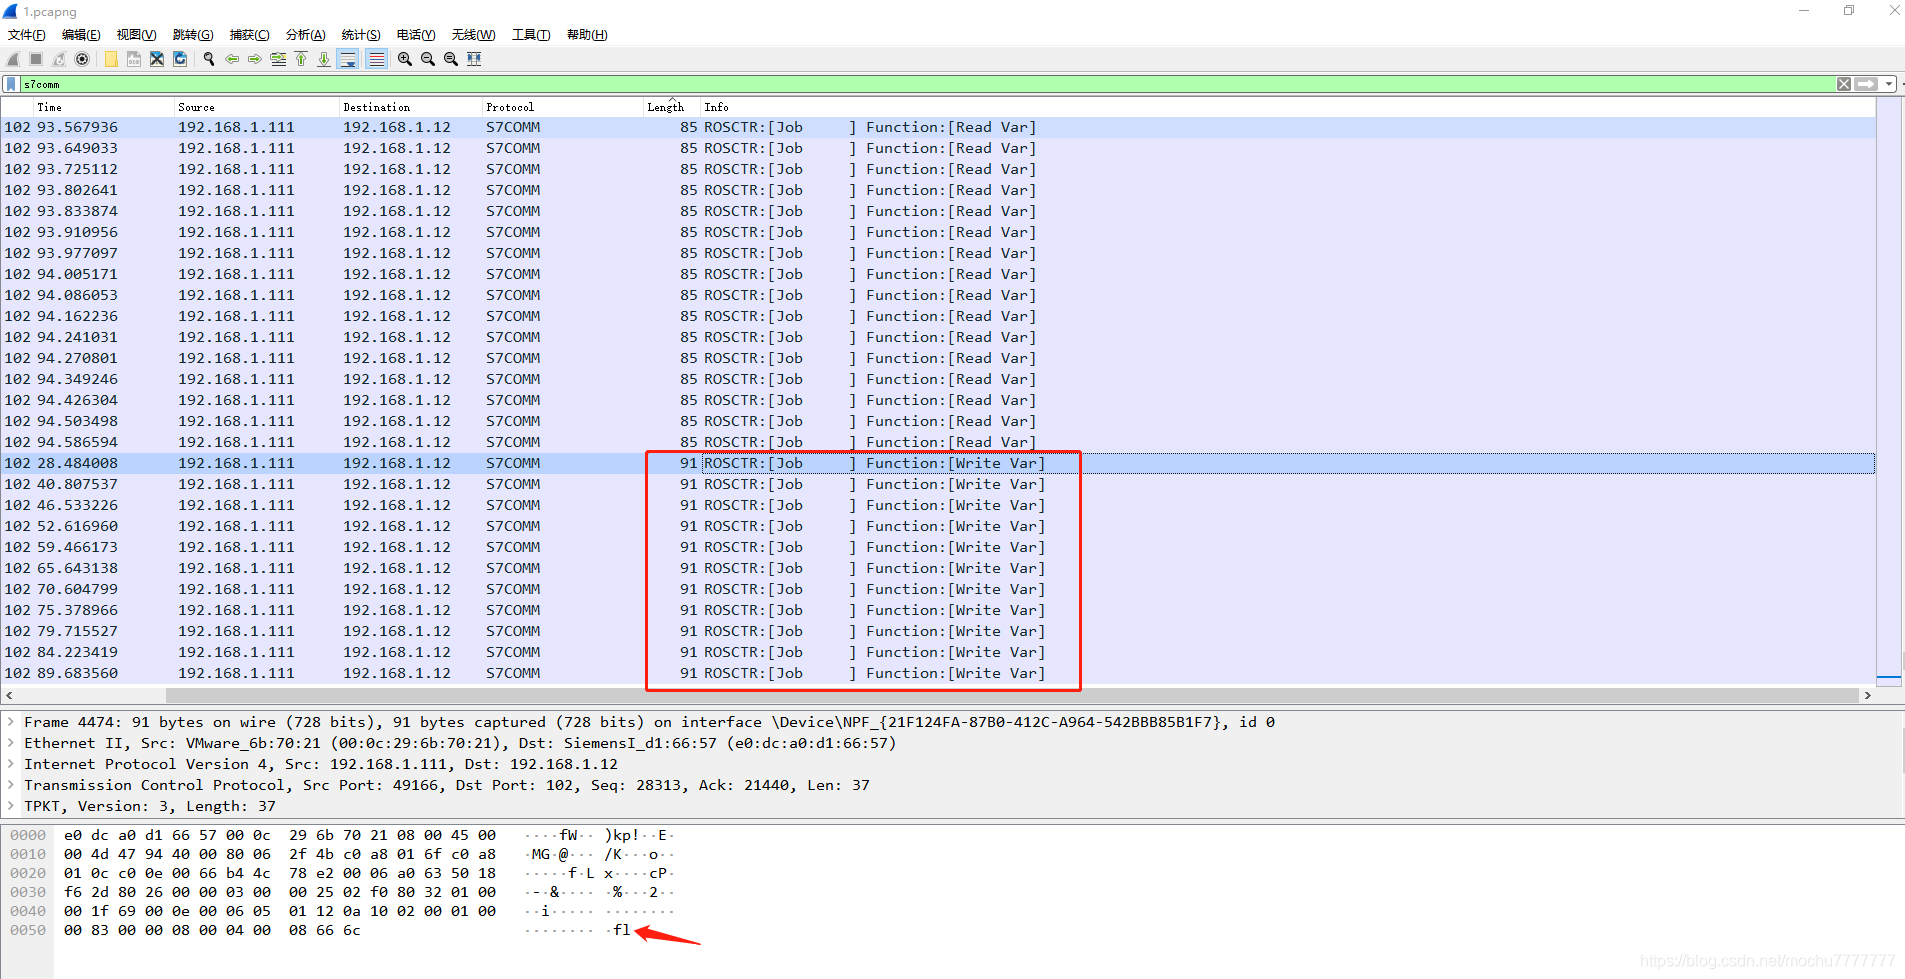Select Read Var packet at 94.586594
The width and height of the screenshot is (1905, 979).
(x=938, y=442)
